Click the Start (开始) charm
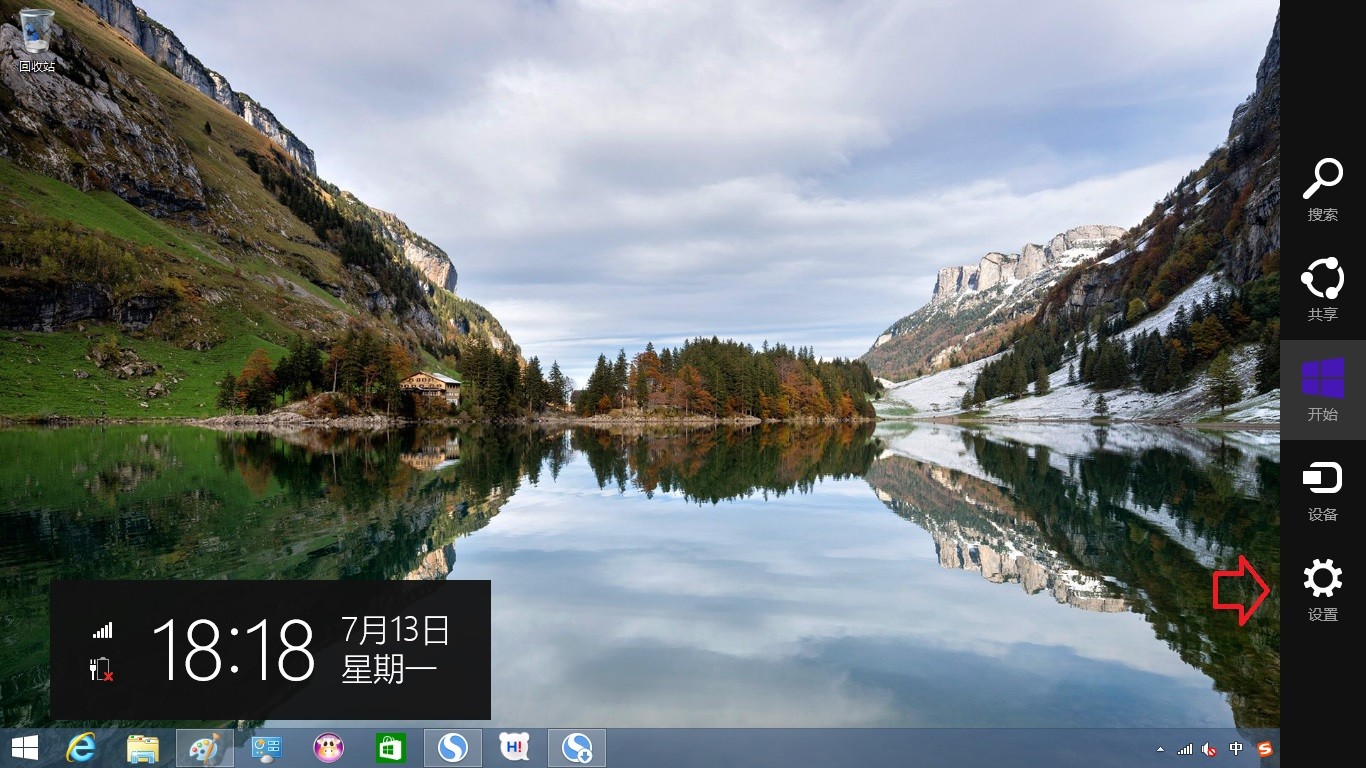The width and height of the screenshot is (1366, 768). click(1323, 390)
